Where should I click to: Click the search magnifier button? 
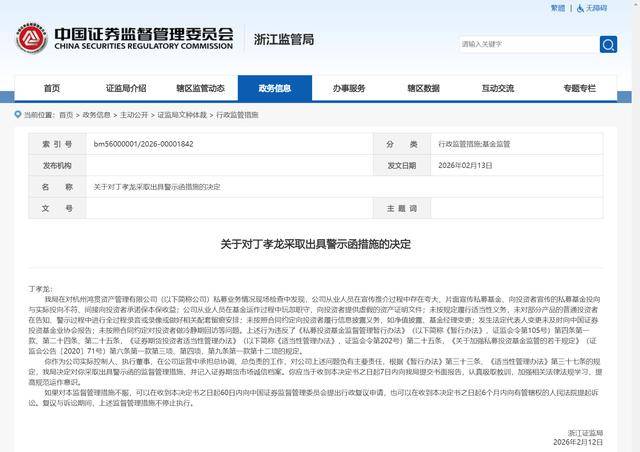(607, 44)
